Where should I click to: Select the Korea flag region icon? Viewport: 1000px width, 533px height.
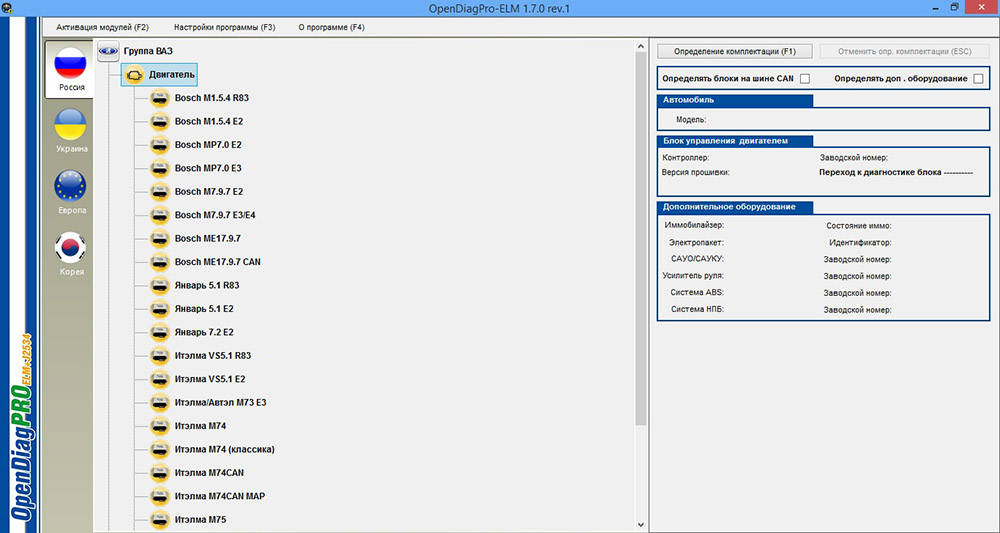pos(70,248)
